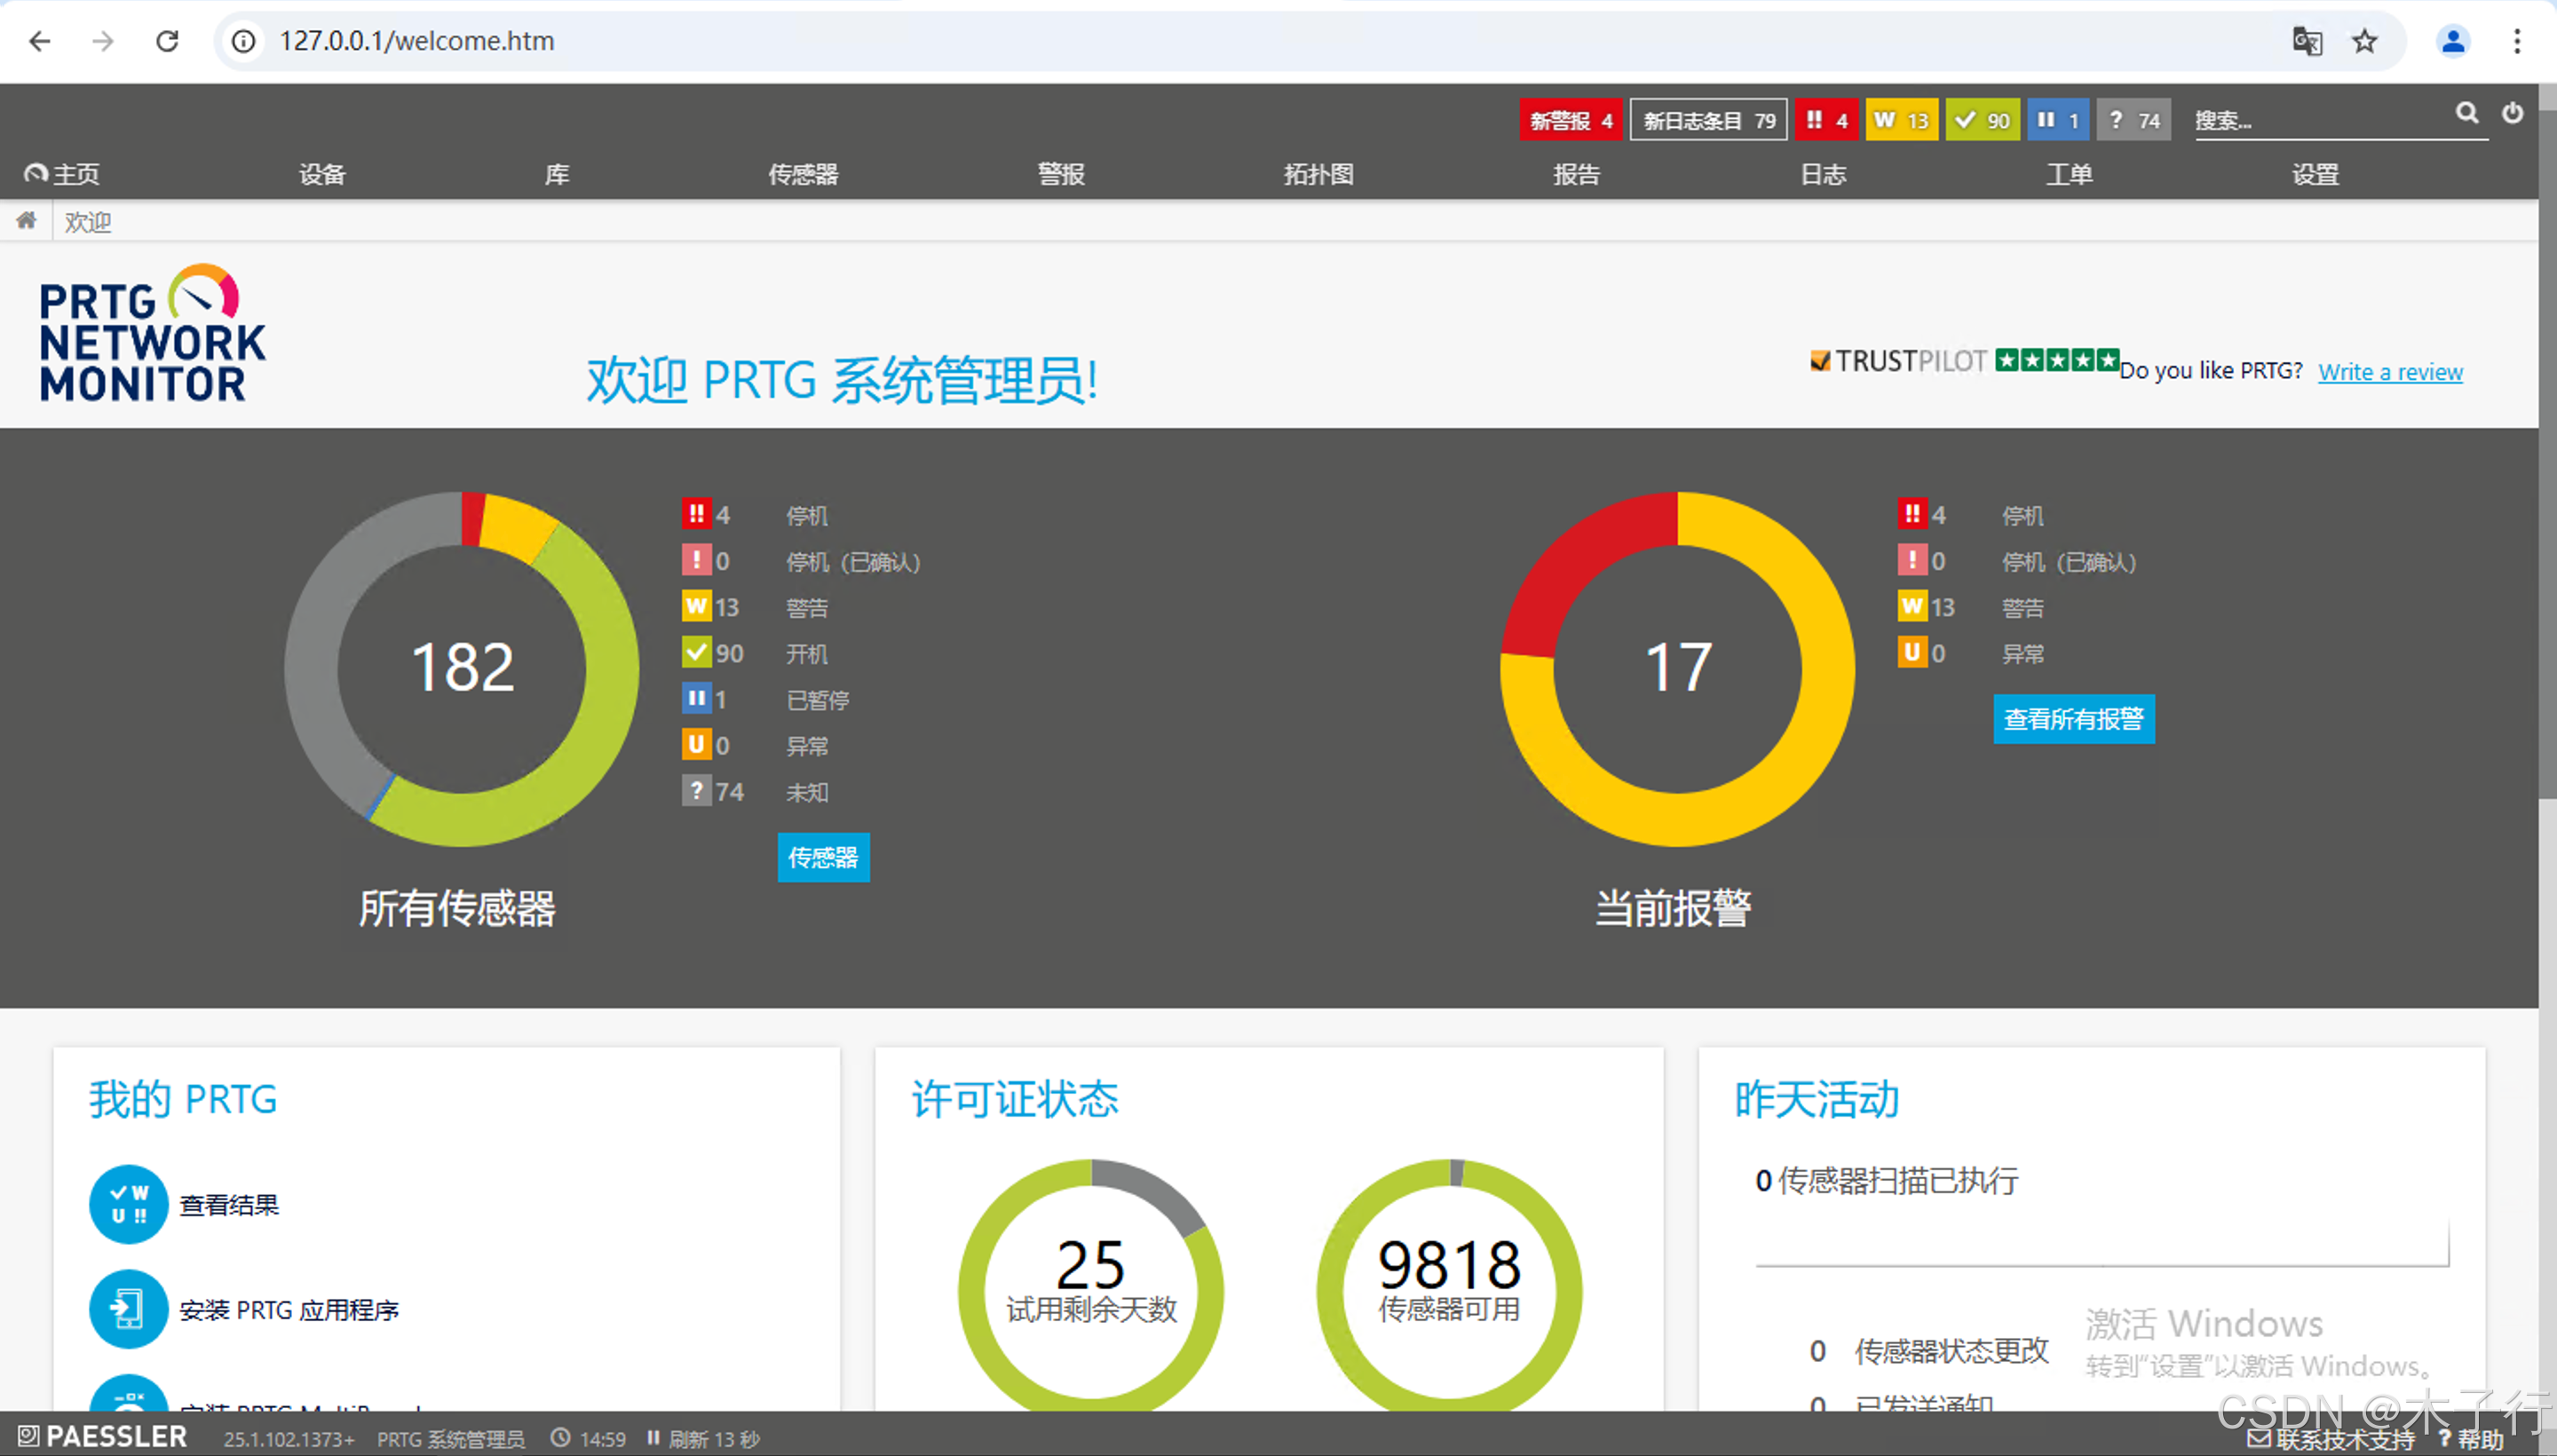This screenshot has height=1456, width=2557.
Task: Pause the auto-refresh countdown in footer
Action: click(653, 1438)
